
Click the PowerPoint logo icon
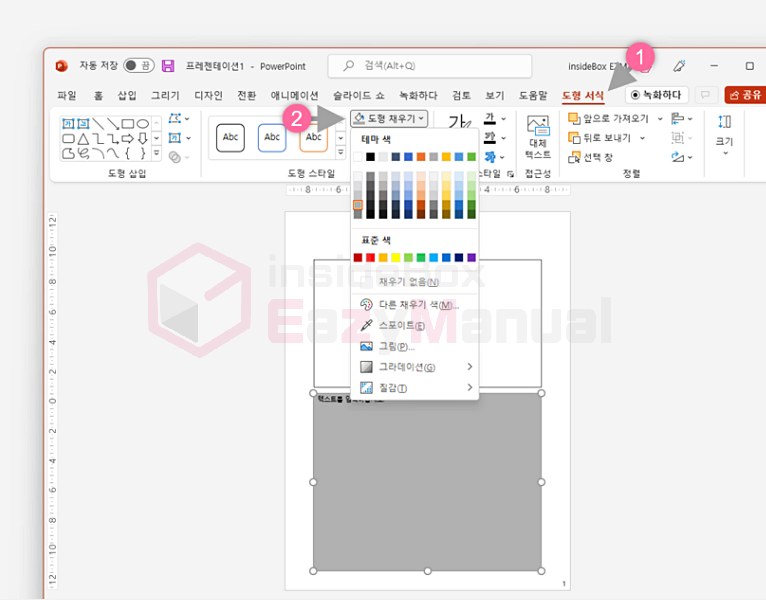pyautogui.click(x=62, y=65)
